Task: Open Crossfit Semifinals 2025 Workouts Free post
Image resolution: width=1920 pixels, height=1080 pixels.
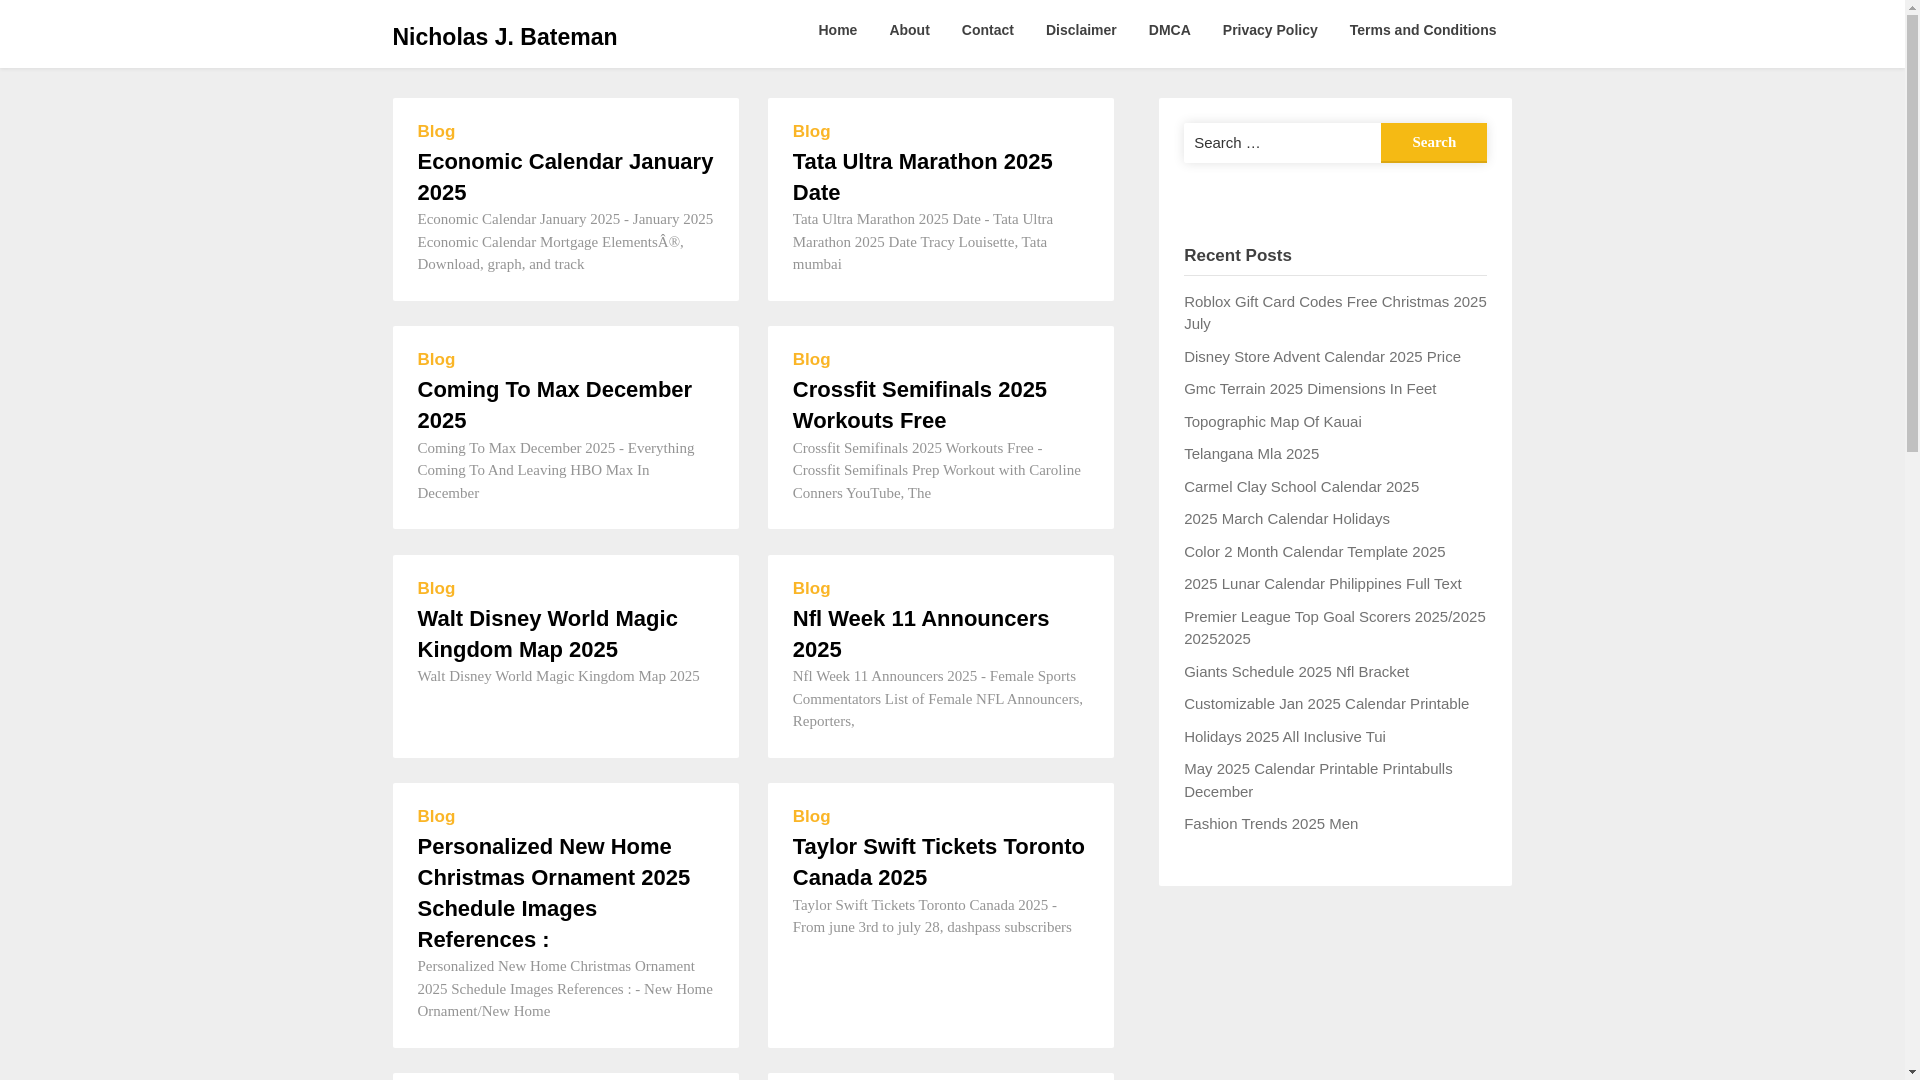Action: click(919, 405)
